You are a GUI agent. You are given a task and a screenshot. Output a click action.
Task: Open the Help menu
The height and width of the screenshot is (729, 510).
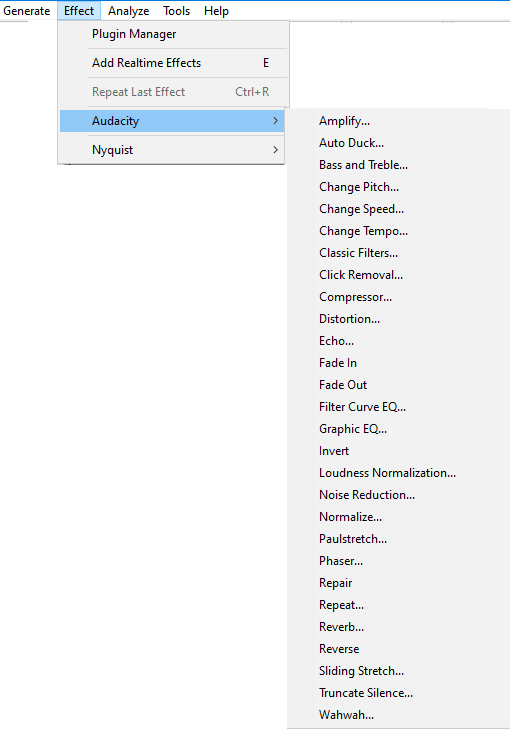[x=216, y=11]
